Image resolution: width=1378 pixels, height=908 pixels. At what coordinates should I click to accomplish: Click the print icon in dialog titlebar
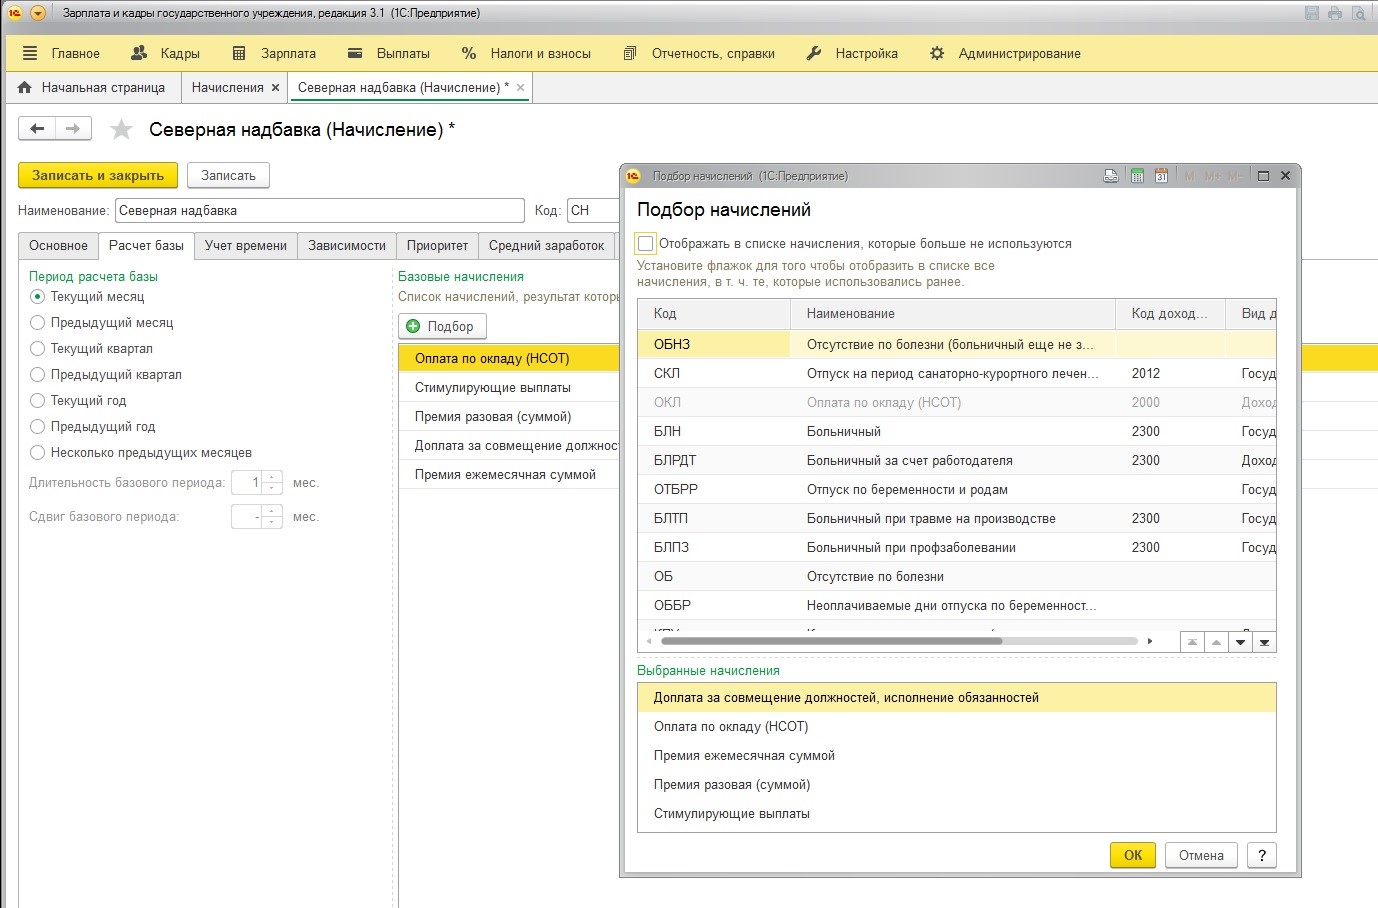1111,176
